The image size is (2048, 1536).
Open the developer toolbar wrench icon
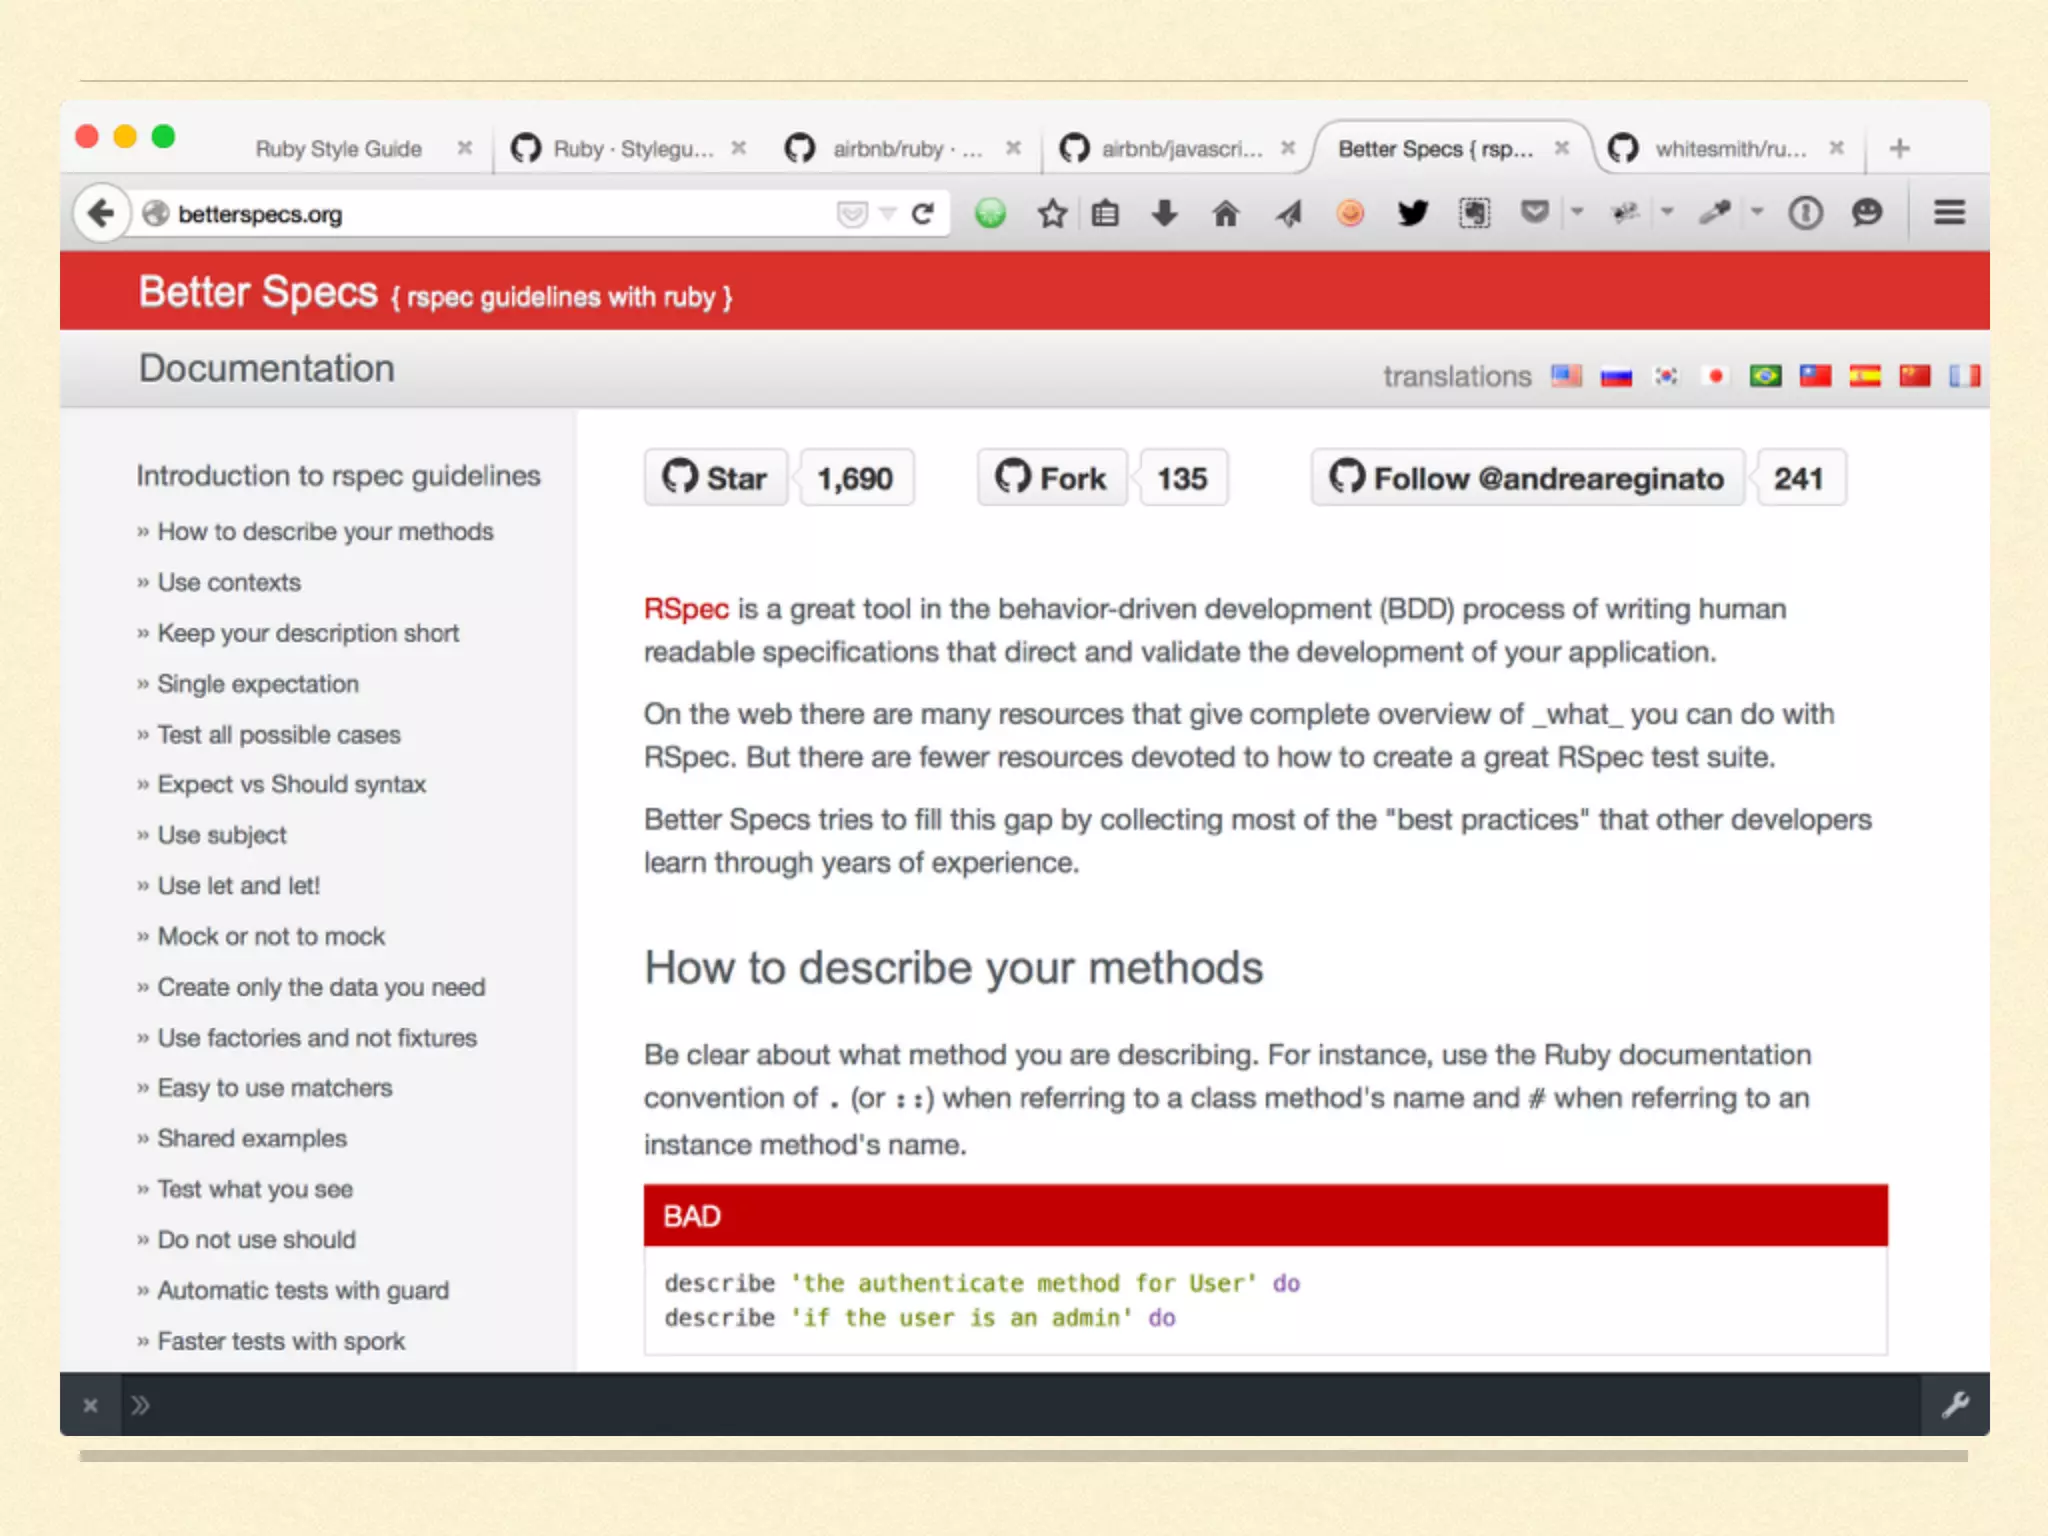click(1955, 1405)
